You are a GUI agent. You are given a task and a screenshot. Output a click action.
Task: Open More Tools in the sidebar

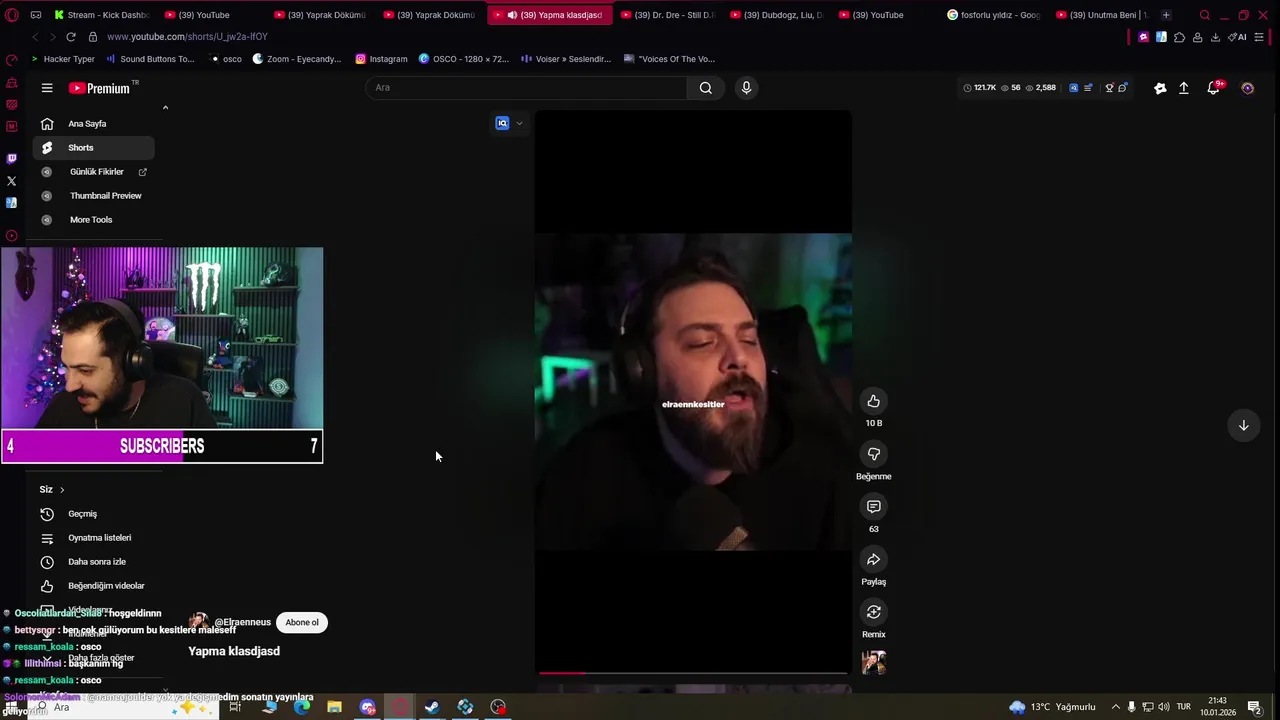(94, 220)
